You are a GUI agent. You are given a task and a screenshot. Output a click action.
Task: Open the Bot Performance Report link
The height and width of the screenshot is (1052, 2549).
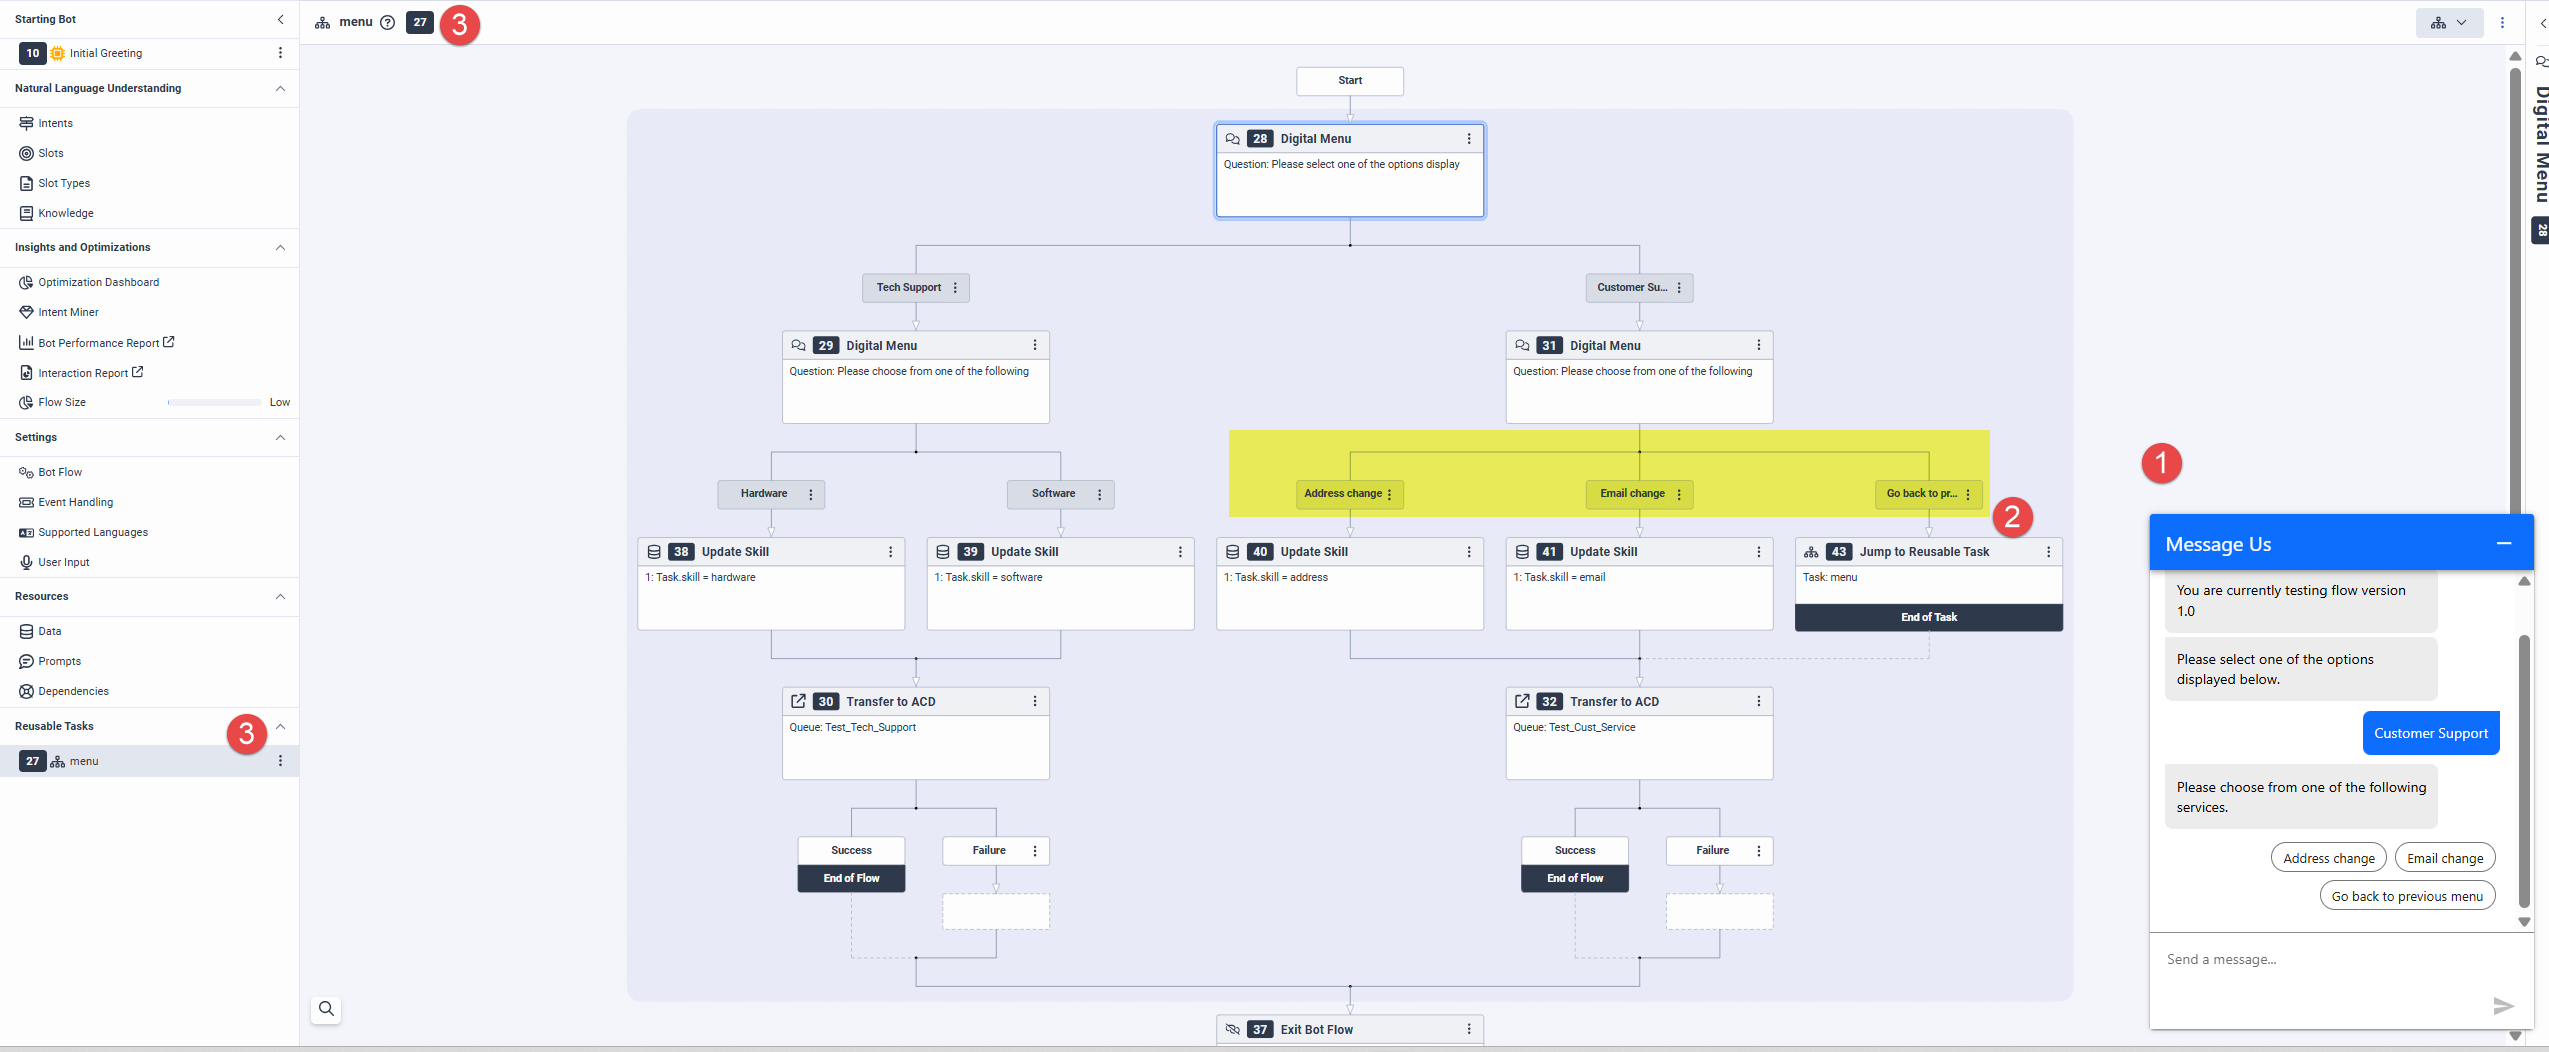point(98,343)
